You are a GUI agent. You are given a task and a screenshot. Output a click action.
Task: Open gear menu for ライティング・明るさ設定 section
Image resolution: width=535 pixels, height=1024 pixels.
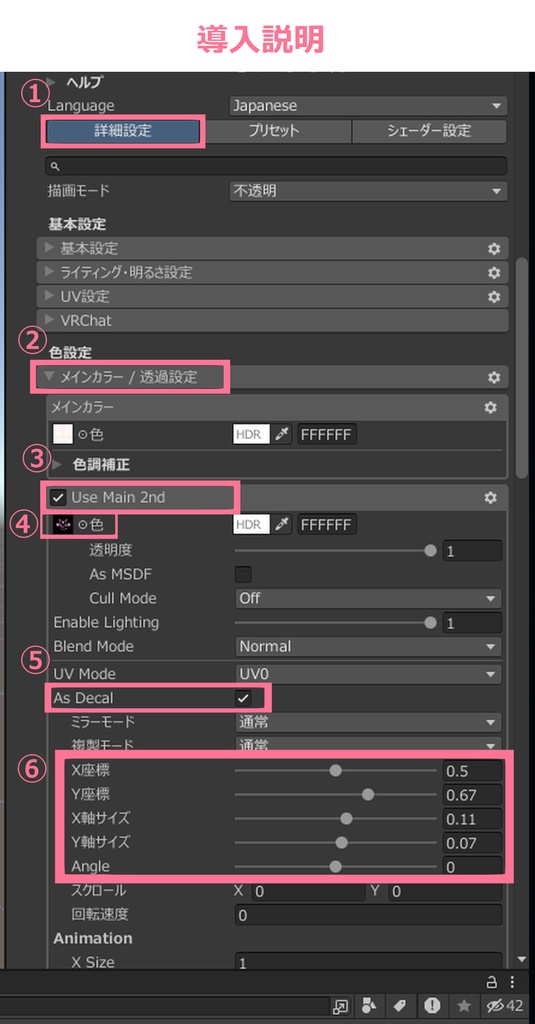point(494,272)
